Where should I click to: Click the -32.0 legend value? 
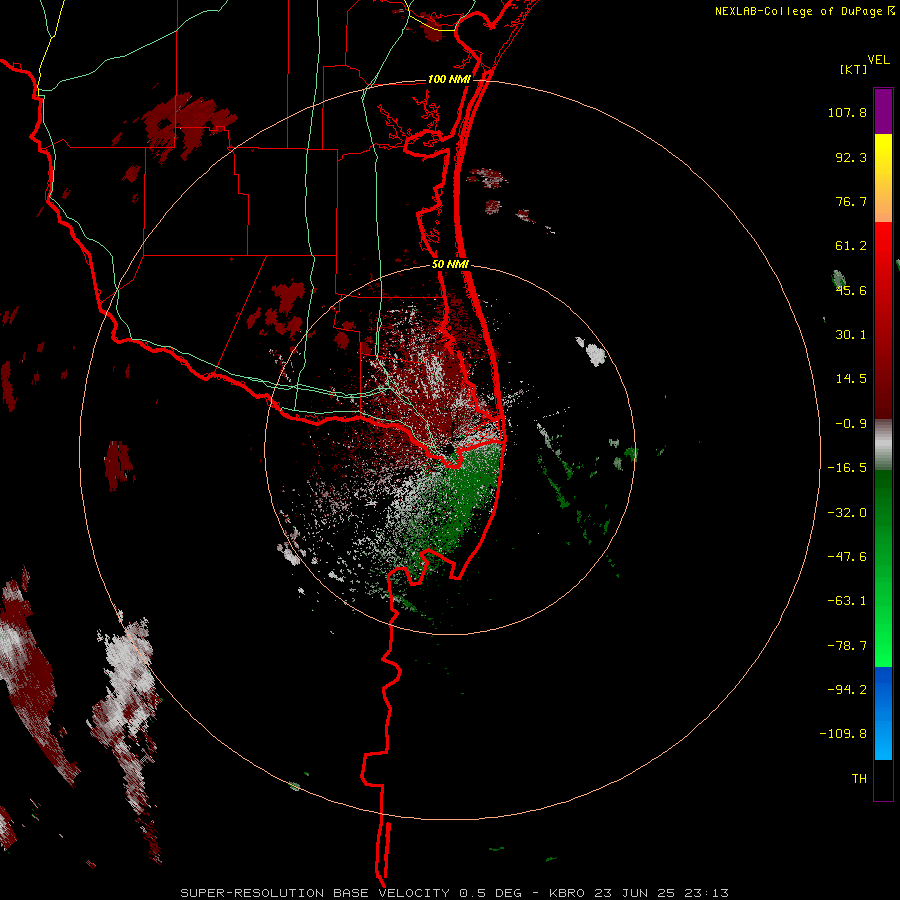847,513
